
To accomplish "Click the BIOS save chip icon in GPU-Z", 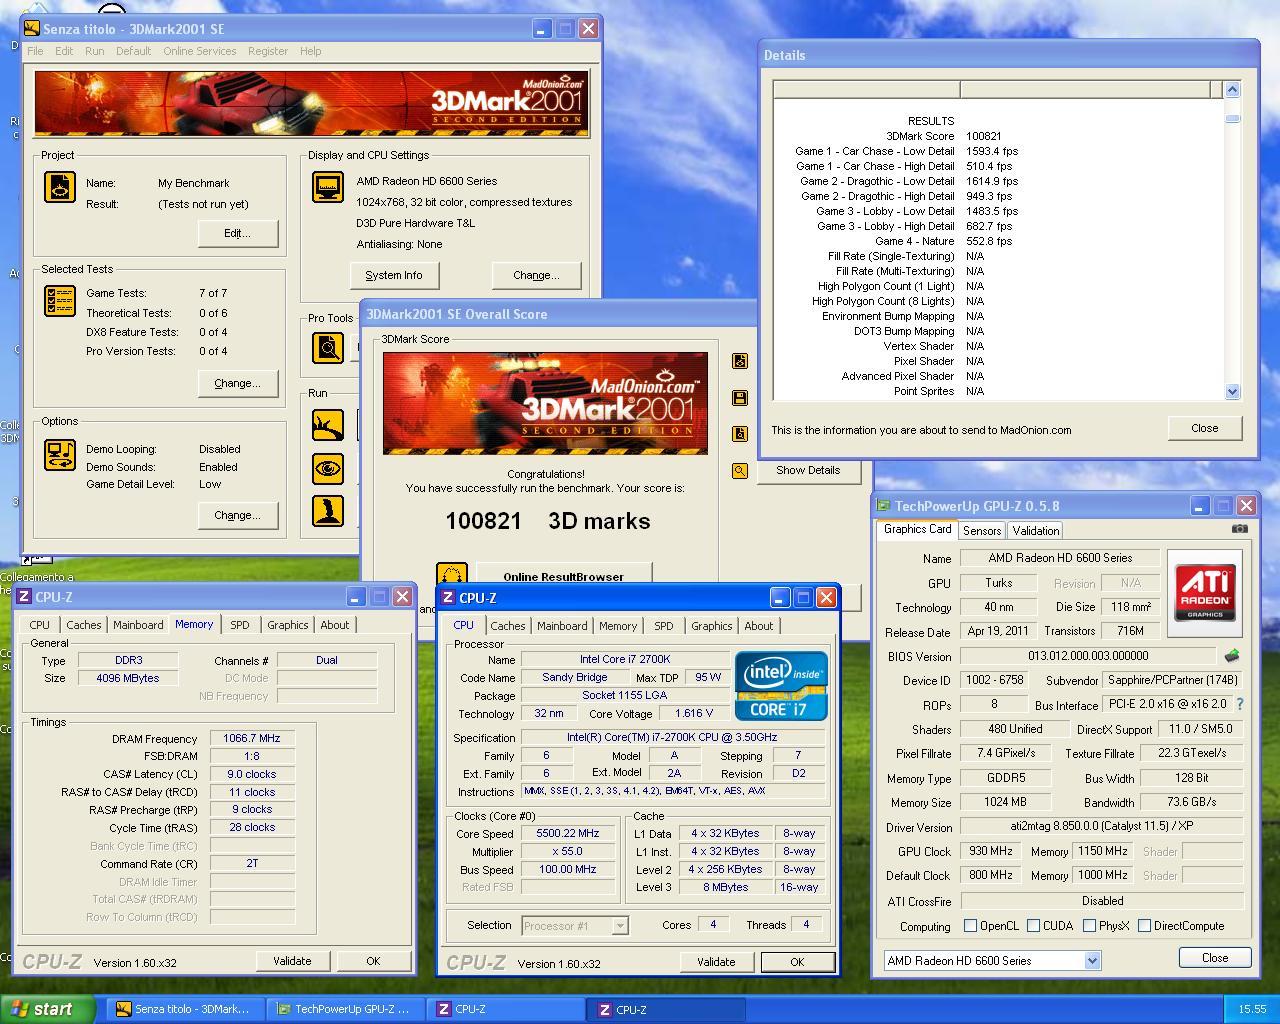I will click(x=1232, y=656).
